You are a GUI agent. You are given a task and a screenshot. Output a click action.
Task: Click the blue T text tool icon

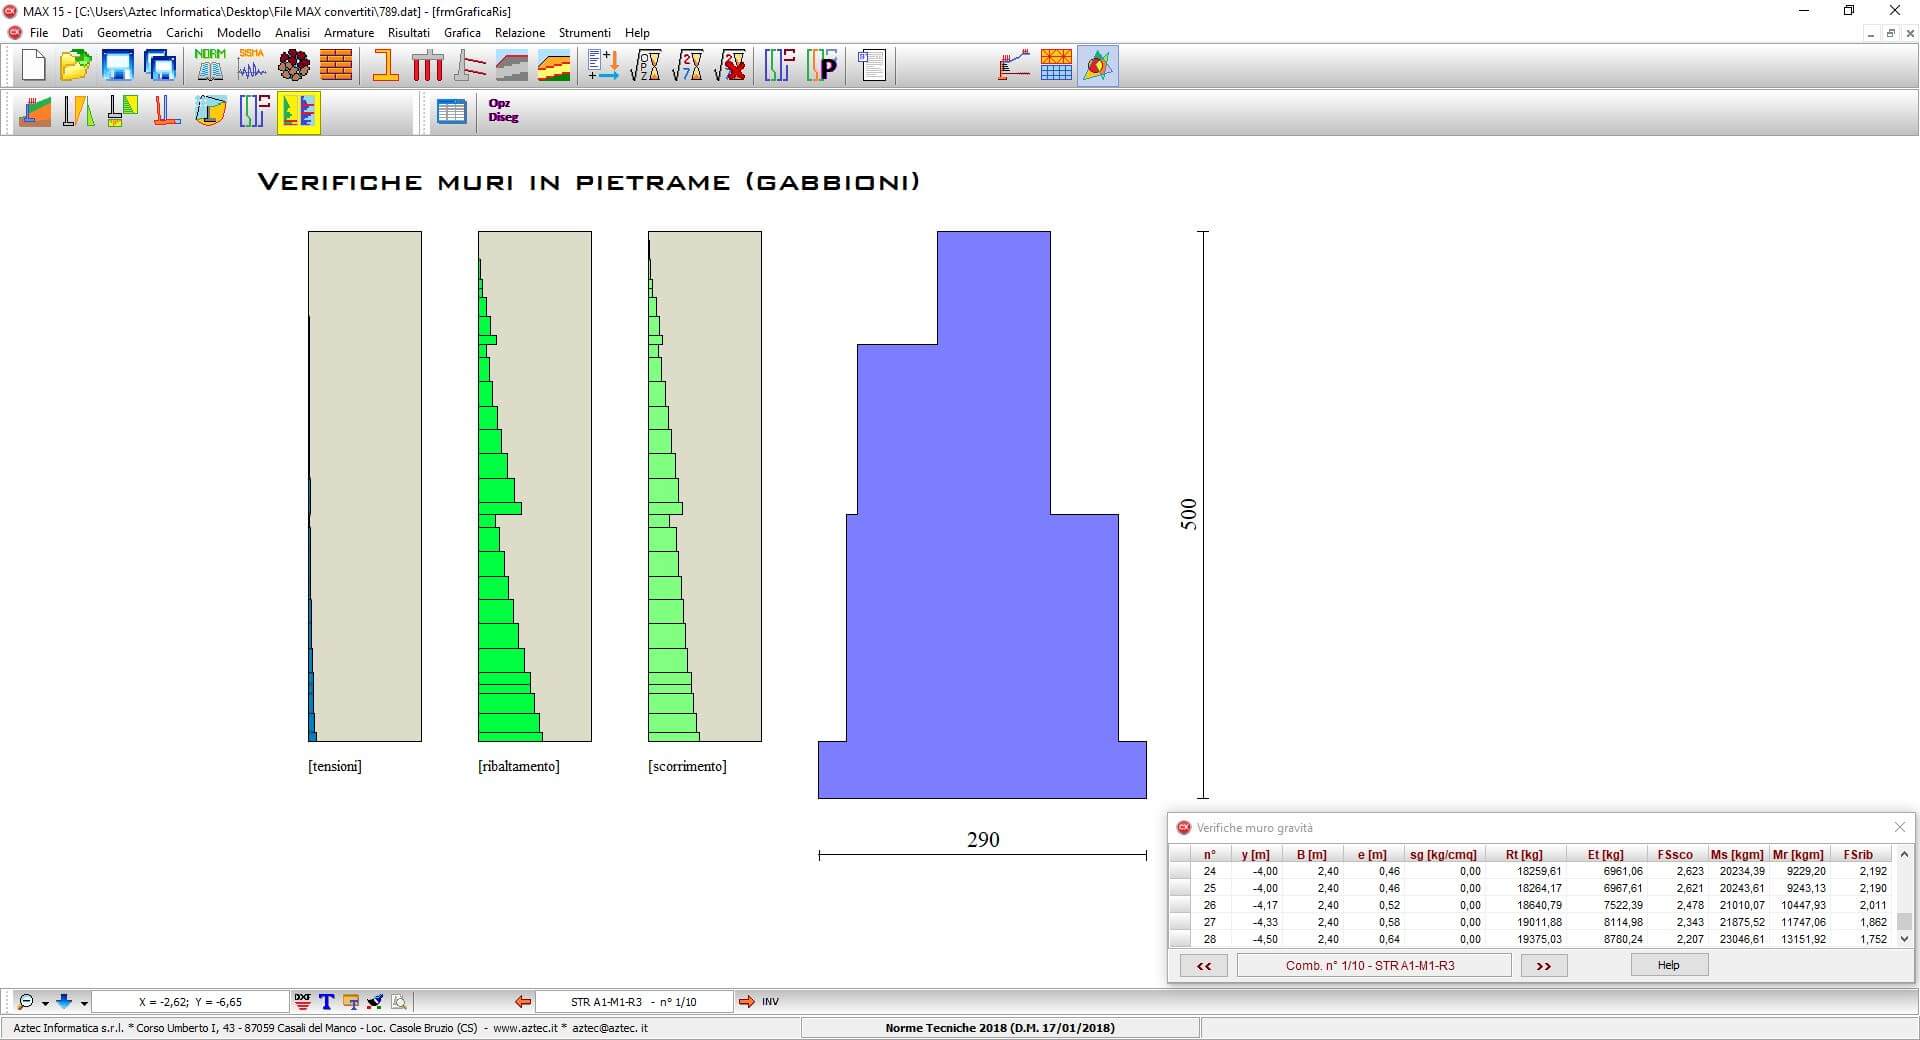tap(326, 1001)
